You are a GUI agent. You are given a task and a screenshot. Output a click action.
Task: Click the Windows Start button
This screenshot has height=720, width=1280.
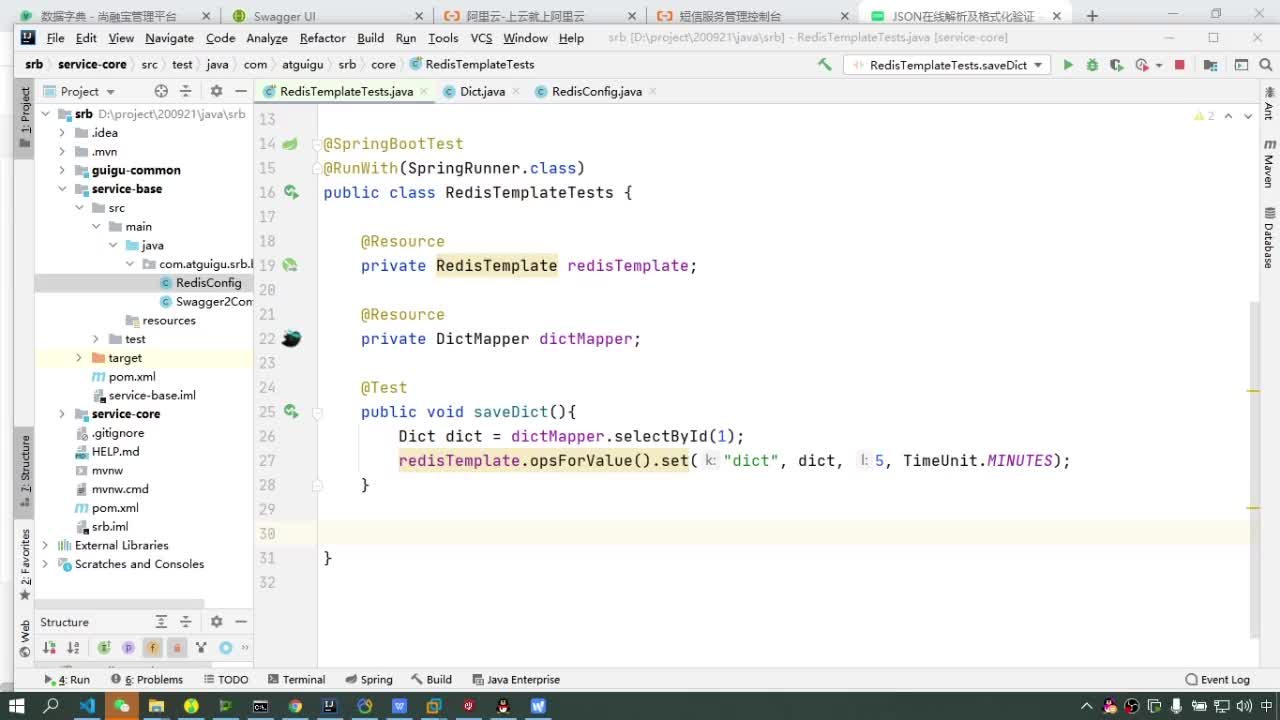pos(17,706)
